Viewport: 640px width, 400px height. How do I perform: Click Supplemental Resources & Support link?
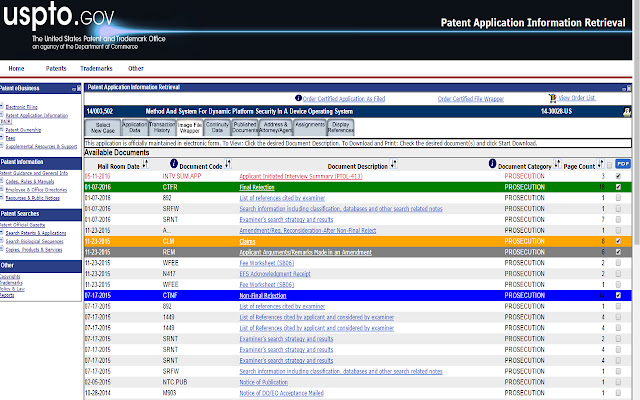[41, 146]
